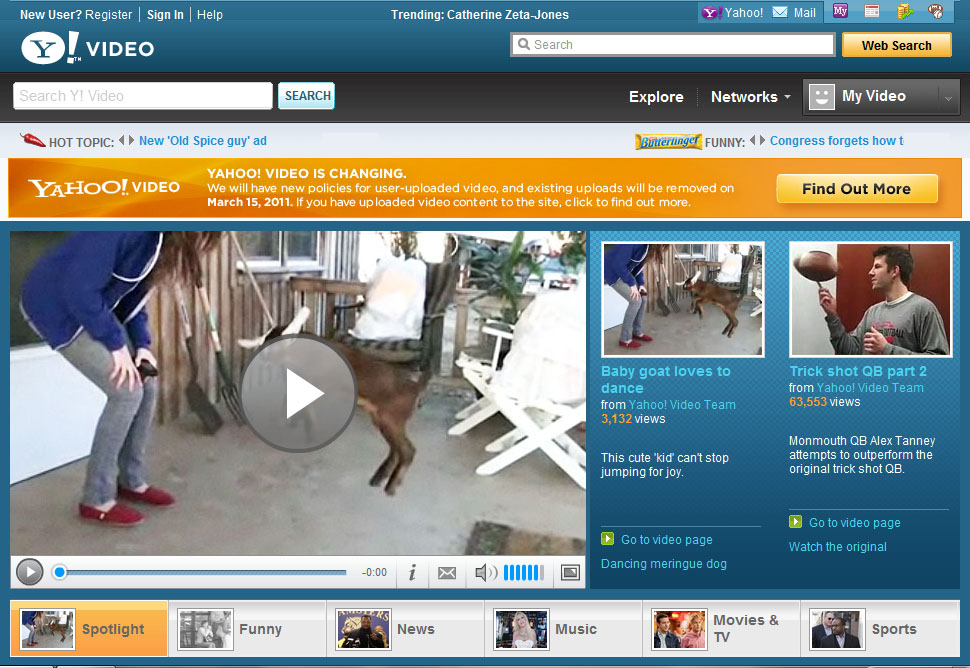Click the Find Out More button
The image size is (970, 668).
coord(857,189)
